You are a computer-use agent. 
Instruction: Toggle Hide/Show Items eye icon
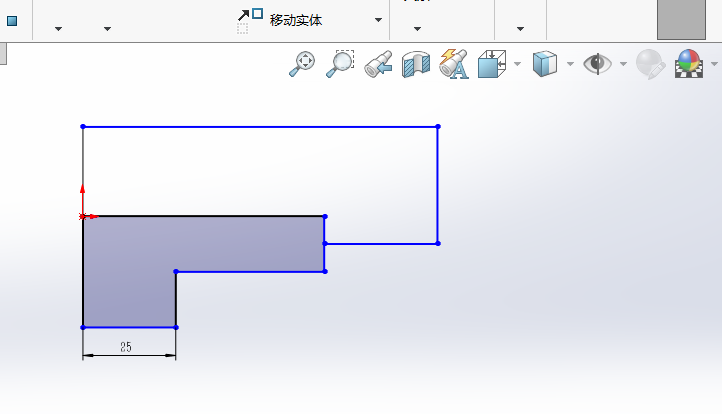click(x=597, y=64)
